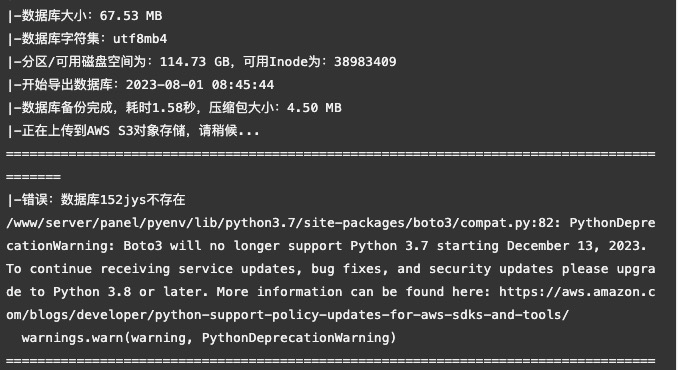
Task: Open the https://aws.amazon.com link start
Action: (x=577, y=292)
